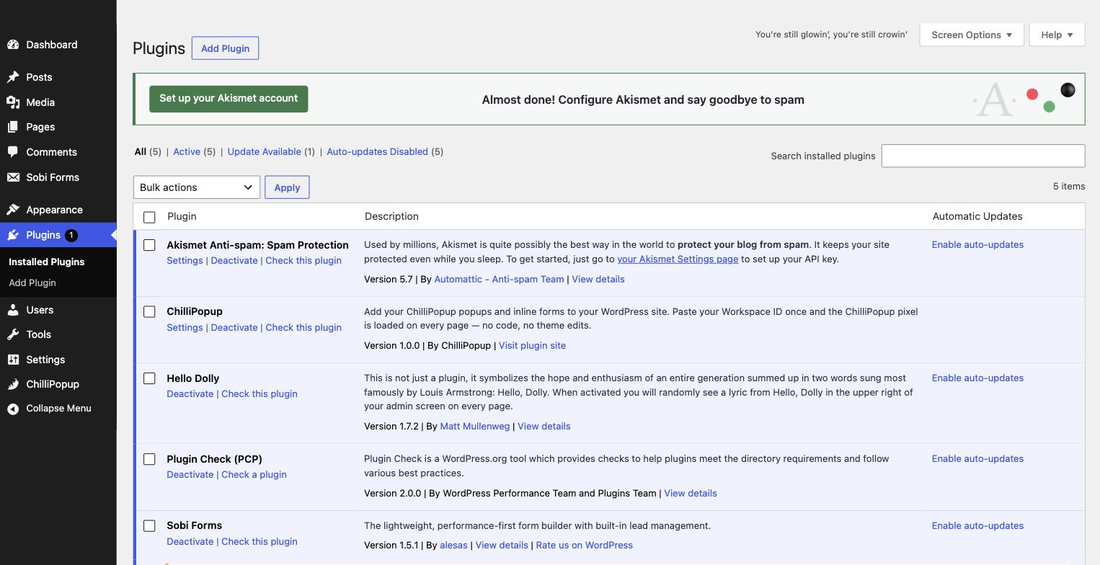Open Add Plugin submenu item in sidebar

click(x=32, y=283)
